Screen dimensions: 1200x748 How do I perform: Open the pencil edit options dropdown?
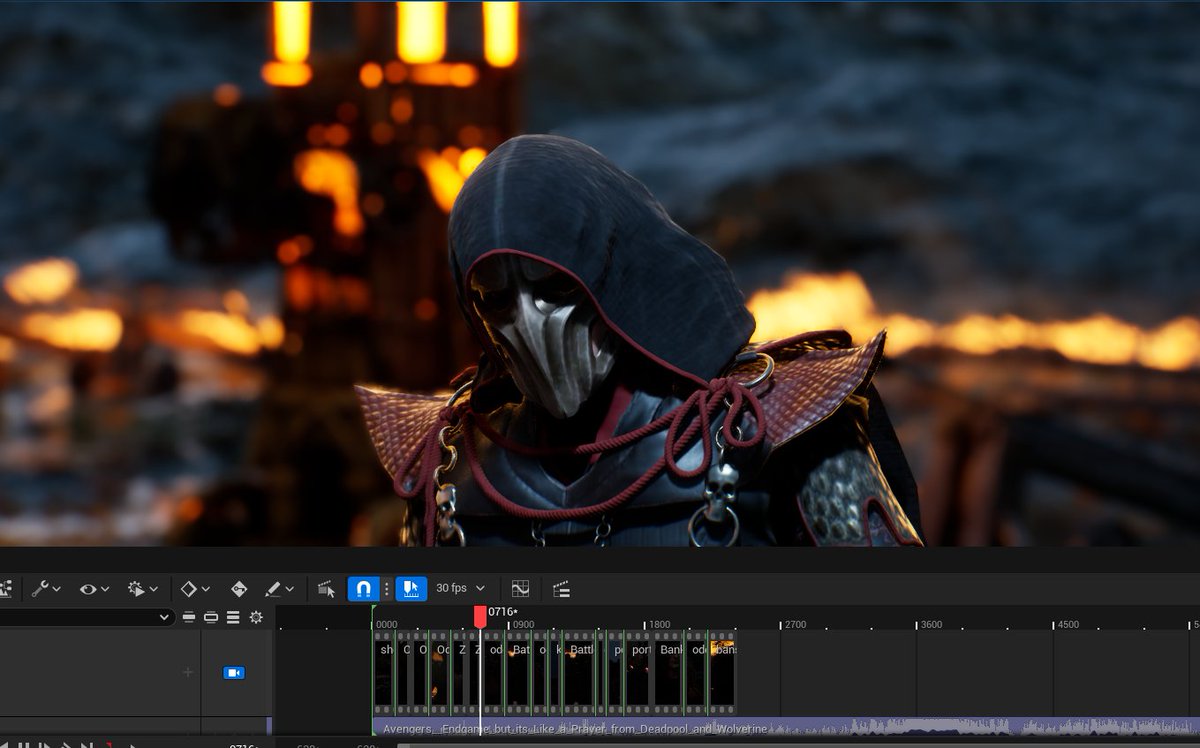(x=278, y=589)
